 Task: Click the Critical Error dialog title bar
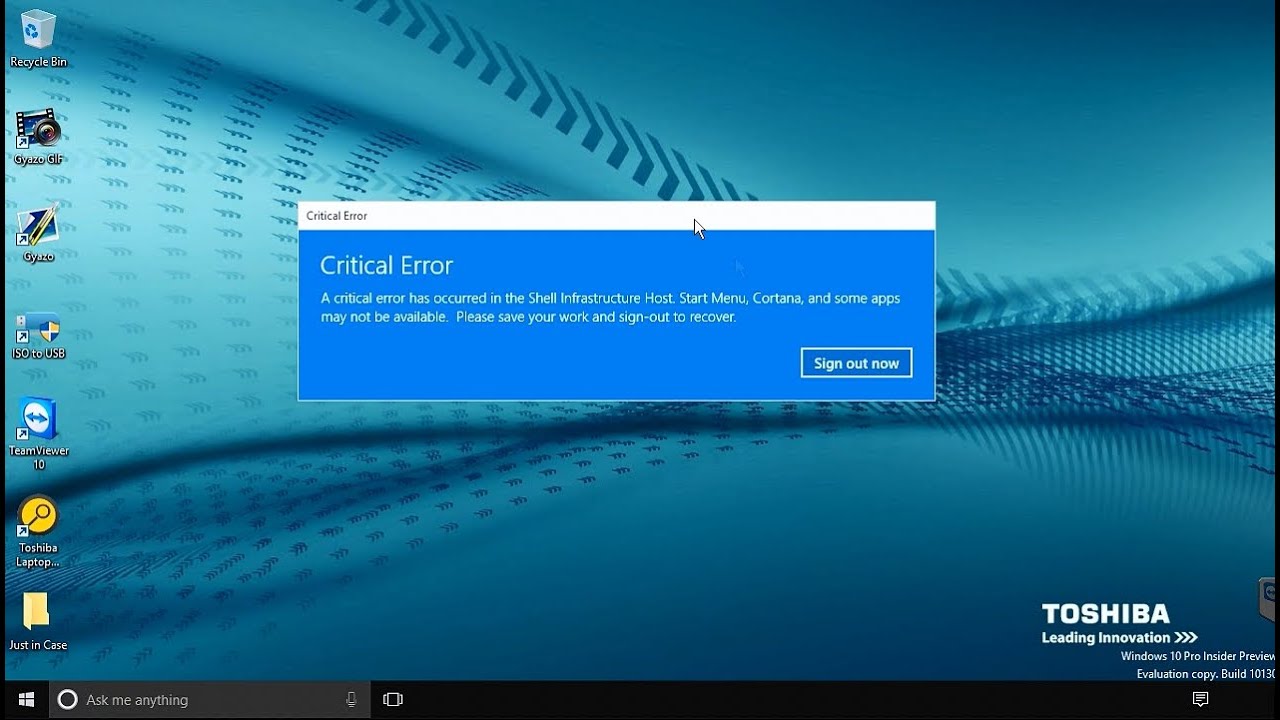point(616,216)
